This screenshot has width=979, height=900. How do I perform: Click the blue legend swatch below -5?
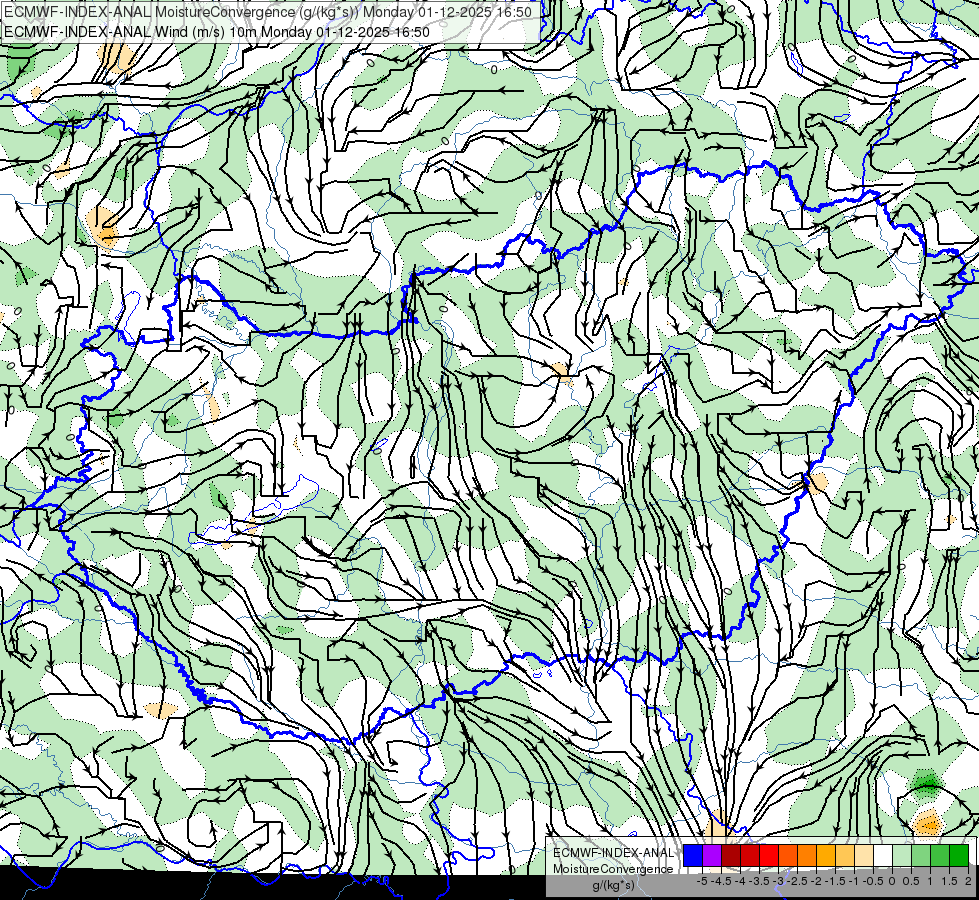tap(693, 855)
